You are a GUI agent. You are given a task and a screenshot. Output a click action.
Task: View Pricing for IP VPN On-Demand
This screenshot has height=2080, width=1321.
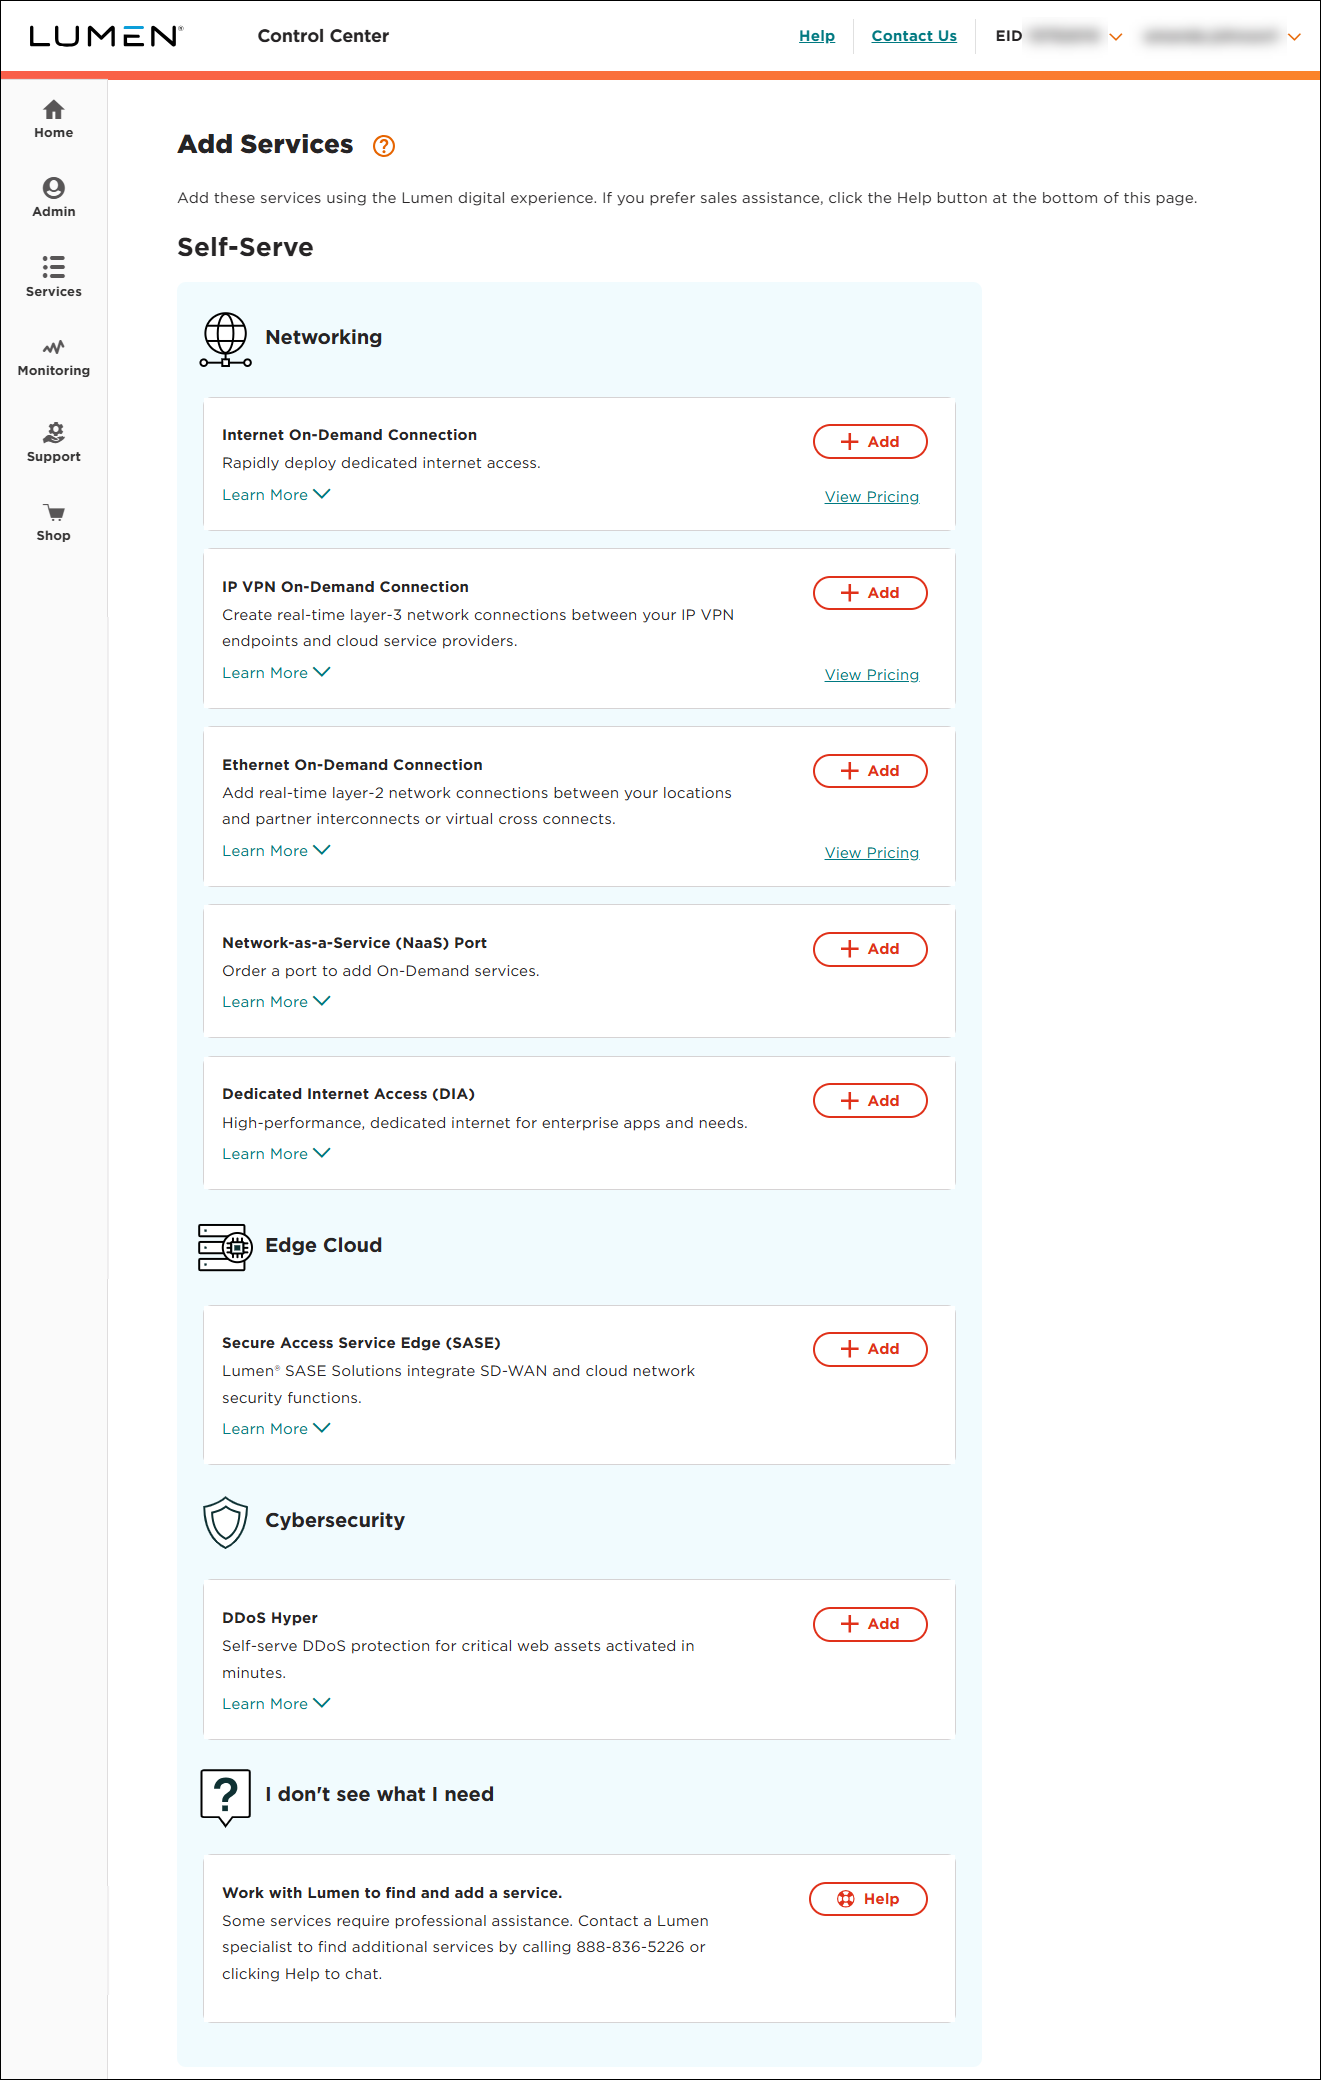[x=872, y=675]
